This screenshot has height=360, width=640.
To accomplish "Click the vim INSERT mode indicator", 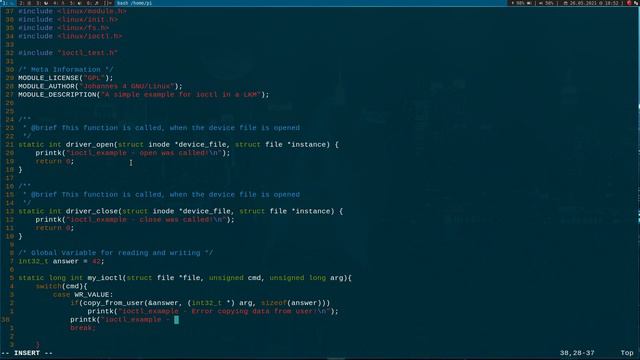I will [27, 353].
